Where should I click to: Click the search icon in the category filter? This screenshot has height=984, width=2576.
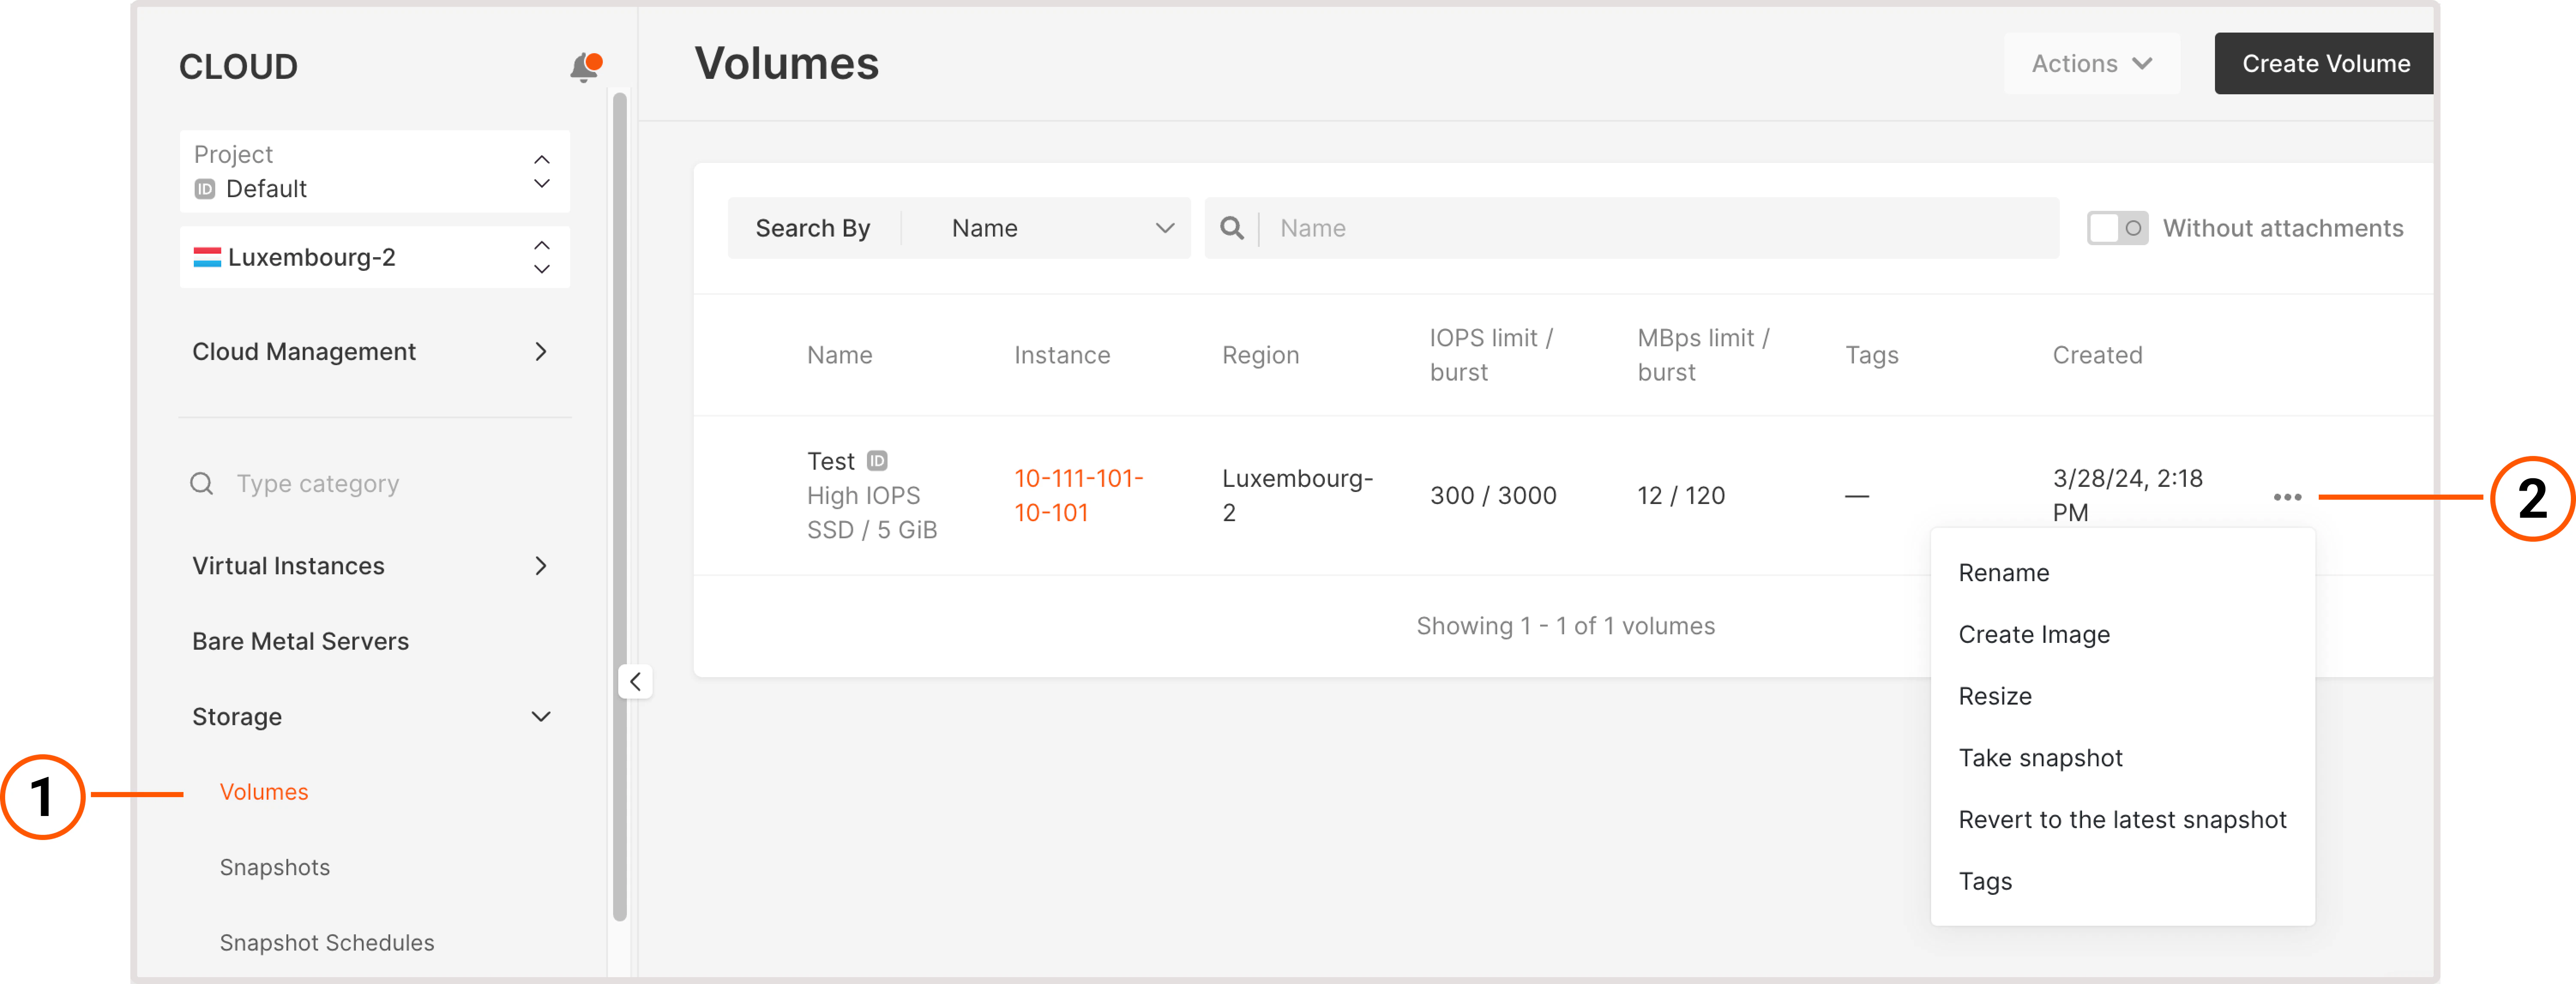202,484
